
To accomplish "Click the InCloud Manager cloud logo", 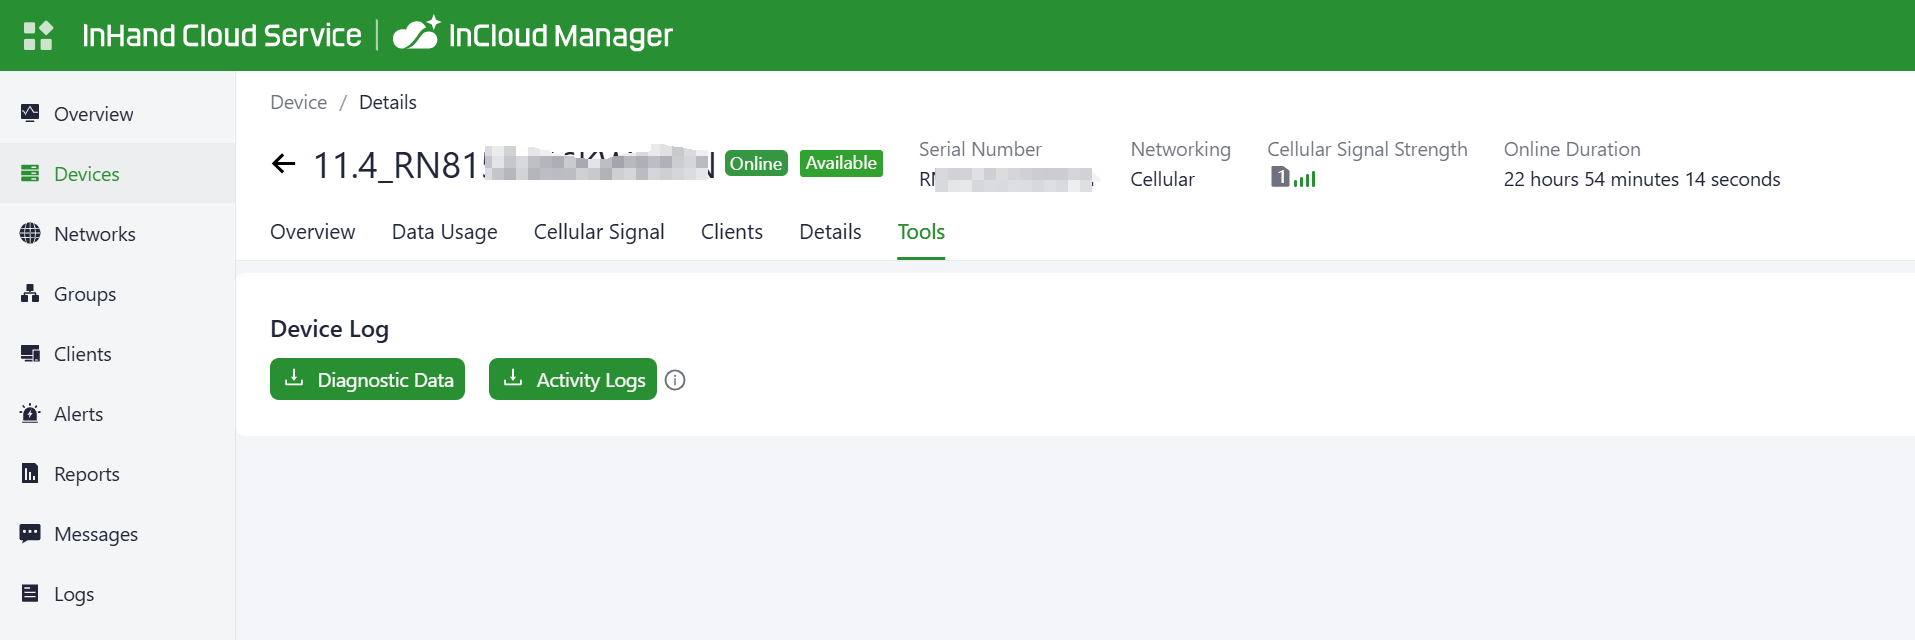I will pyautogui.click(x=416, y=34).
